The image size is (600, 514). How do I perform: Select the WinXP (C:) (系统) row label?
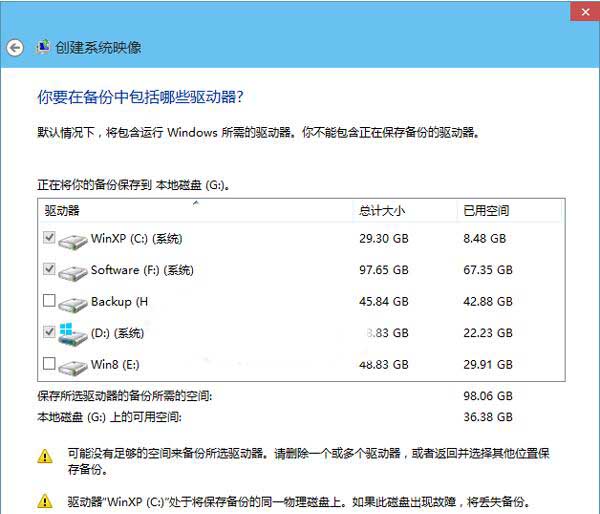point(137,239)
